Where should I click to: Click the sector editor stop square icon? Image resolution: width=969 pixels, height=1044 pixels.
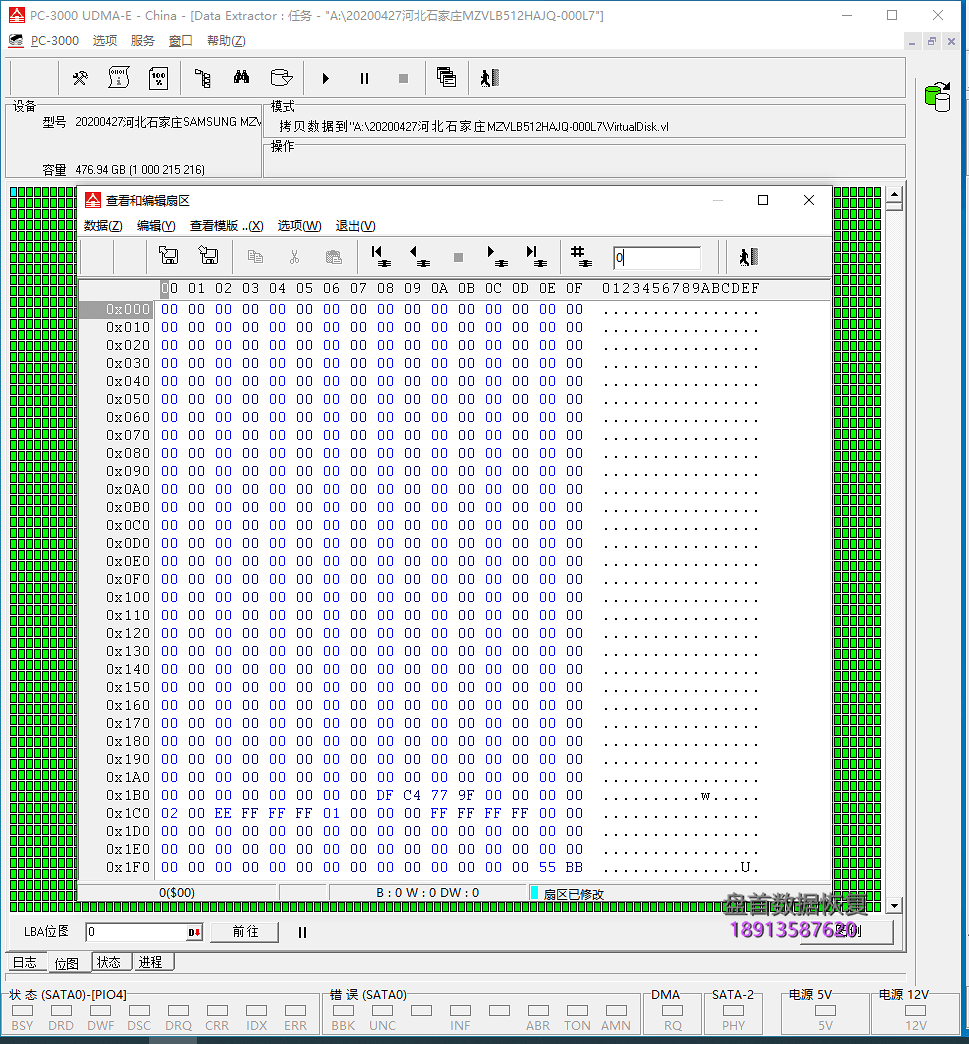pos(458,258)
